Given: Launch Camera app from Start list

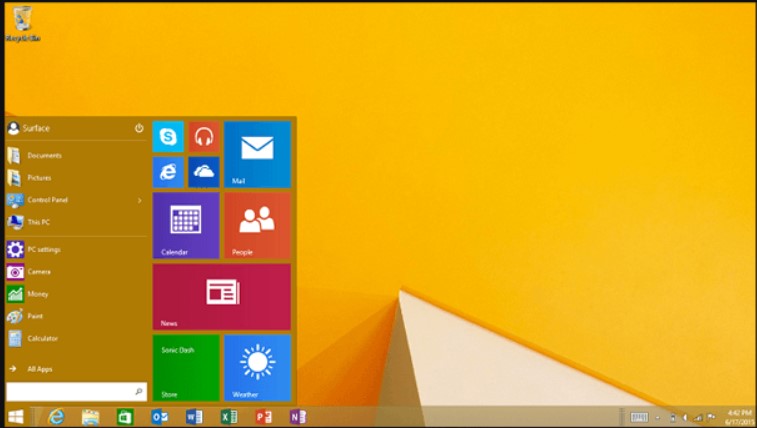Looking at the screenshot, I should point(76,272).
